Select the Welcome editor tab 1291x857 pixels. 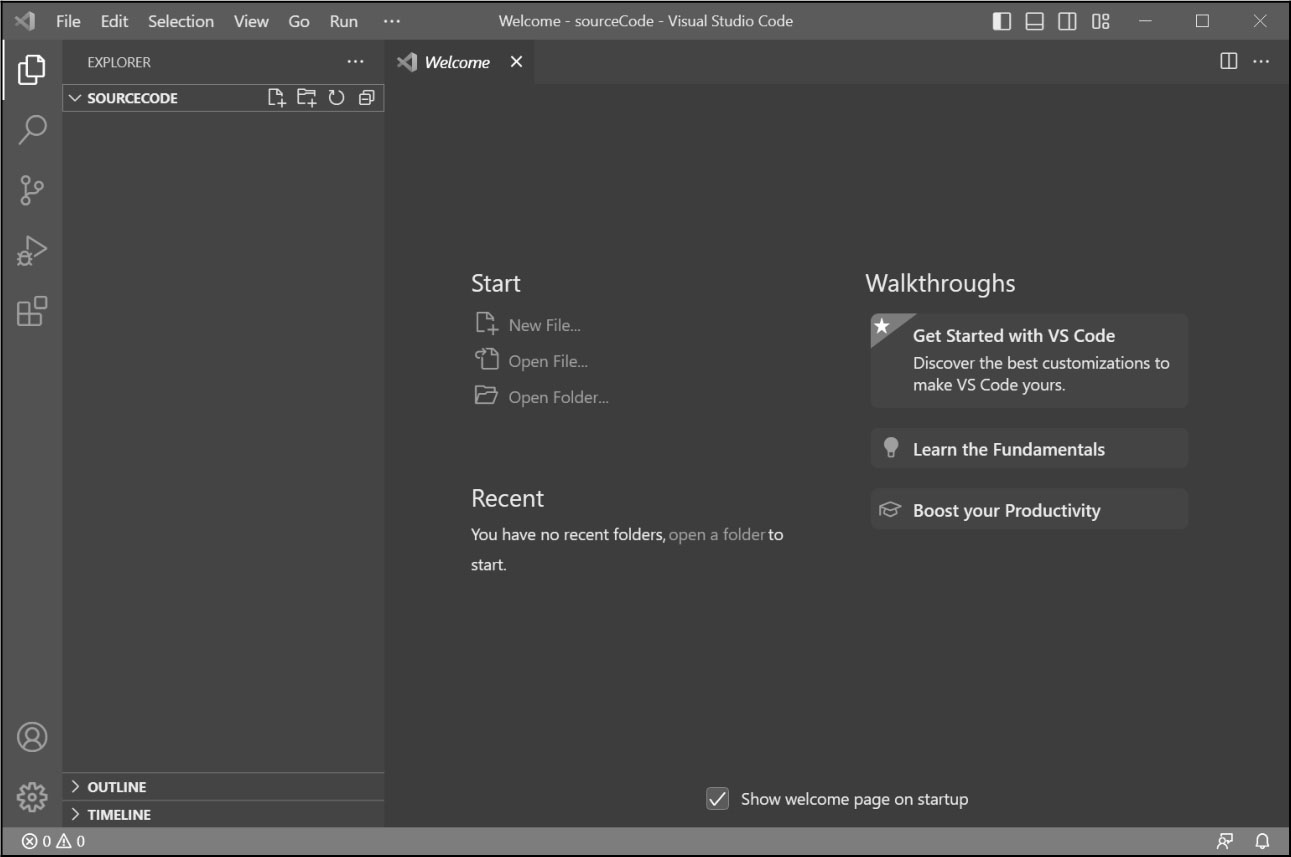tap(459, 62)
